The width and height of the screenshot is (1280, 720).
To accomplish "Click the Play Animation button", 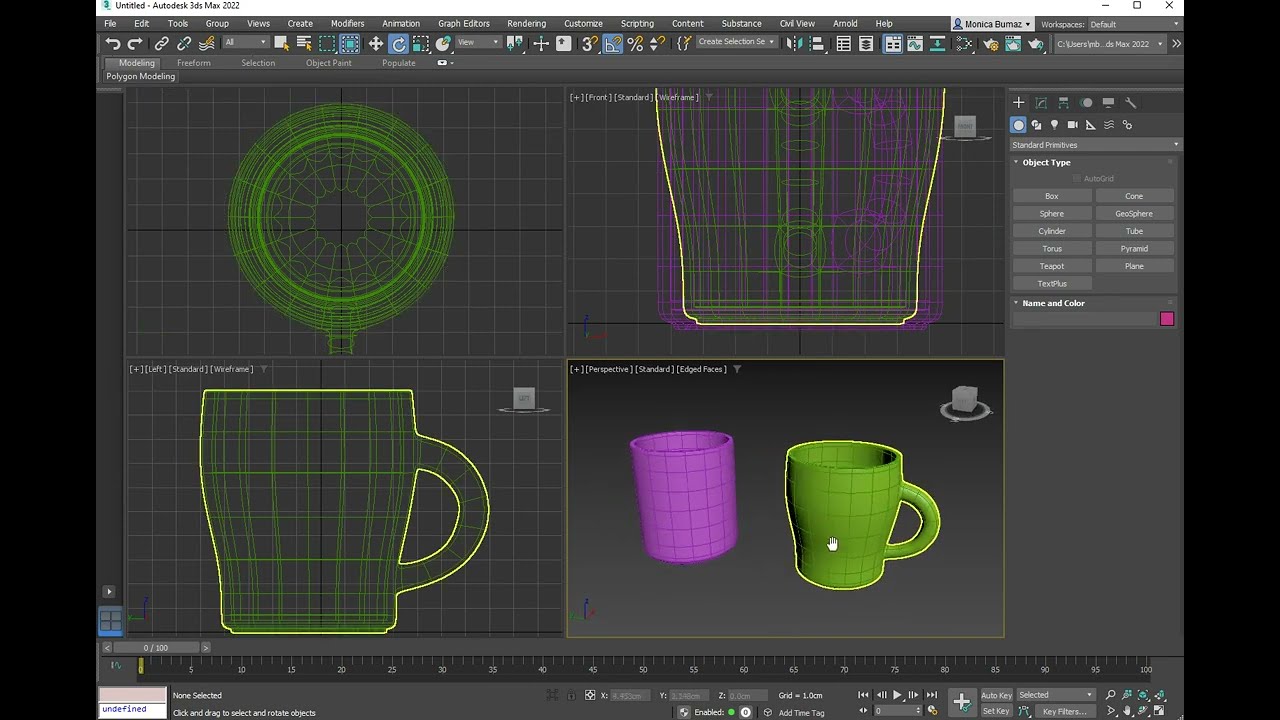I will coord(897,695).
